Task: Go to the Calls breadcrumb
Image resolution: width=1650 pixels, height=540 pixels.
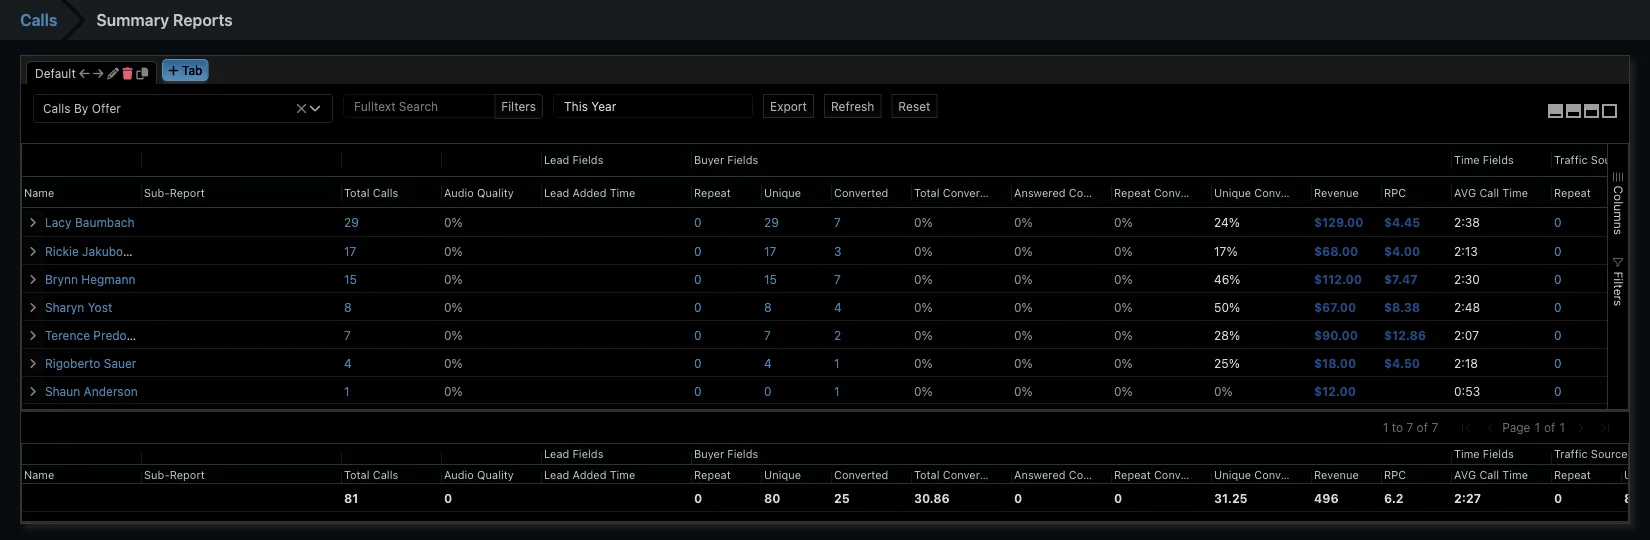Action: point(38,20)
